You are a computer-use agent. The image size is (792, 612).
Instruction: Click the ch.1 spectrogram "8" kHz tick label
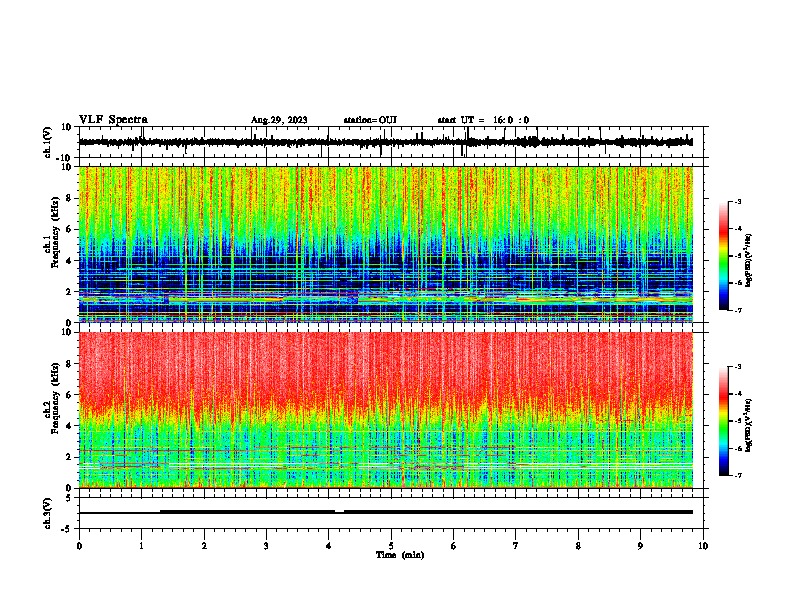[x=70, y=198]
